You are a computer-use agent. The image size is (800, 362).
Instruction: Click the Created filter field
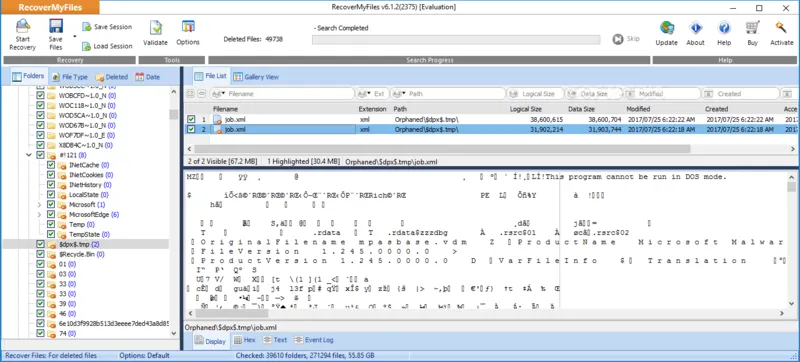click(x=740, y=94)
